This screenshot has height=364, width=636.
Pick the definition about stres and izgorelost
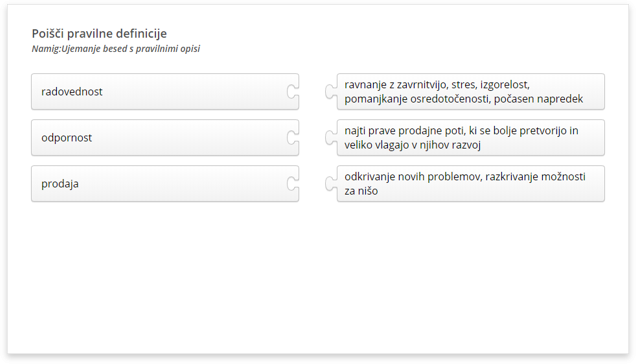point(471,92)
